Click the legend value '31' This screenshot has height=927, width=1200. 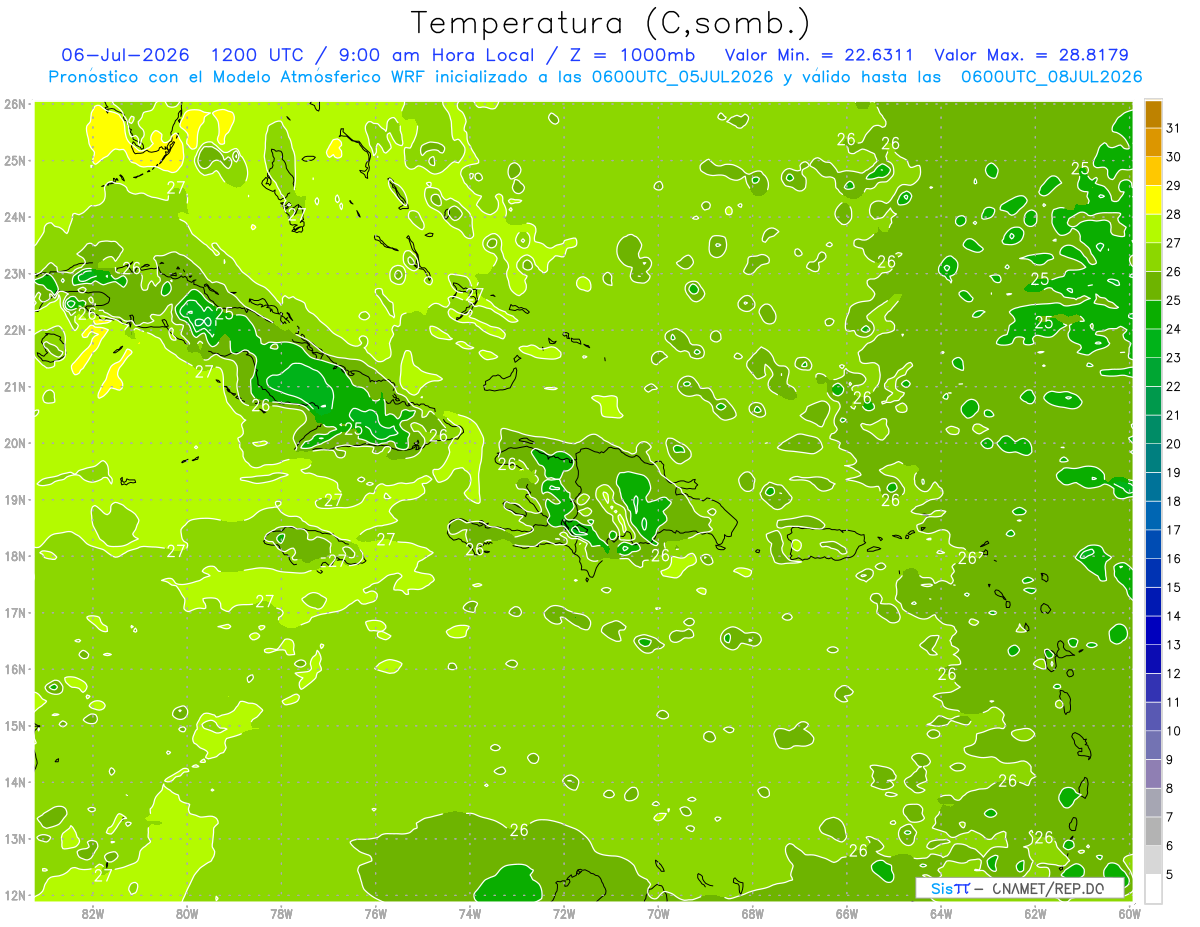pyautogui.click(x=1174, y=128)
